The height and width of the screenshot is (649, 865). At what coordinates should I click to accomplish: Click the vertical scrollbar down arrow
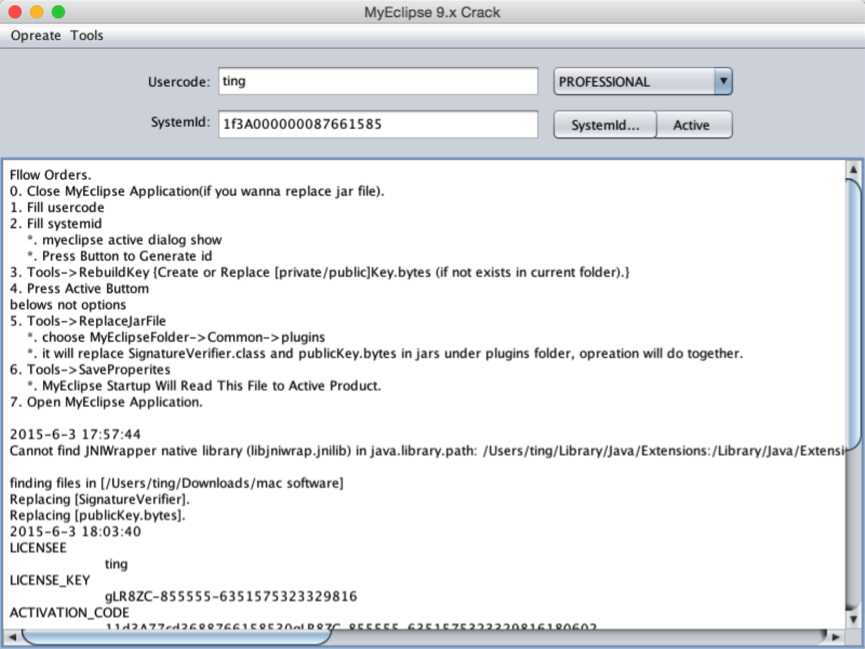tap(853, 620)
